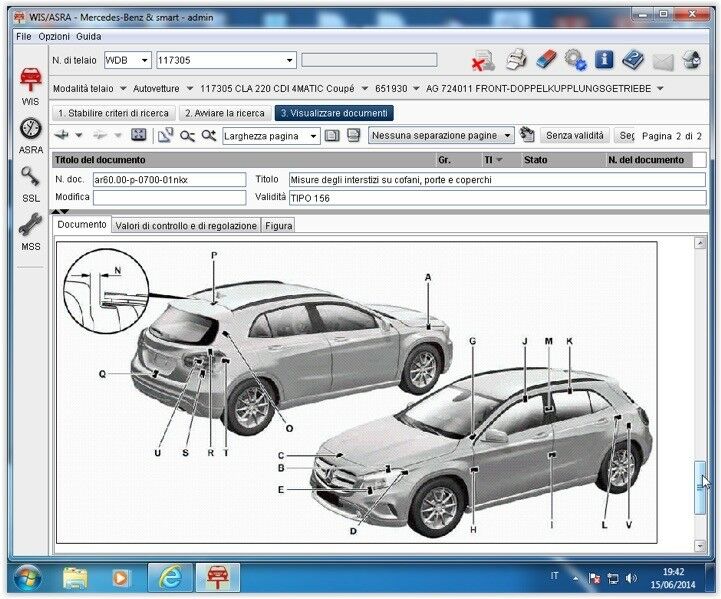
Task: Click the single page view icon
Action: tap(332, 136)
